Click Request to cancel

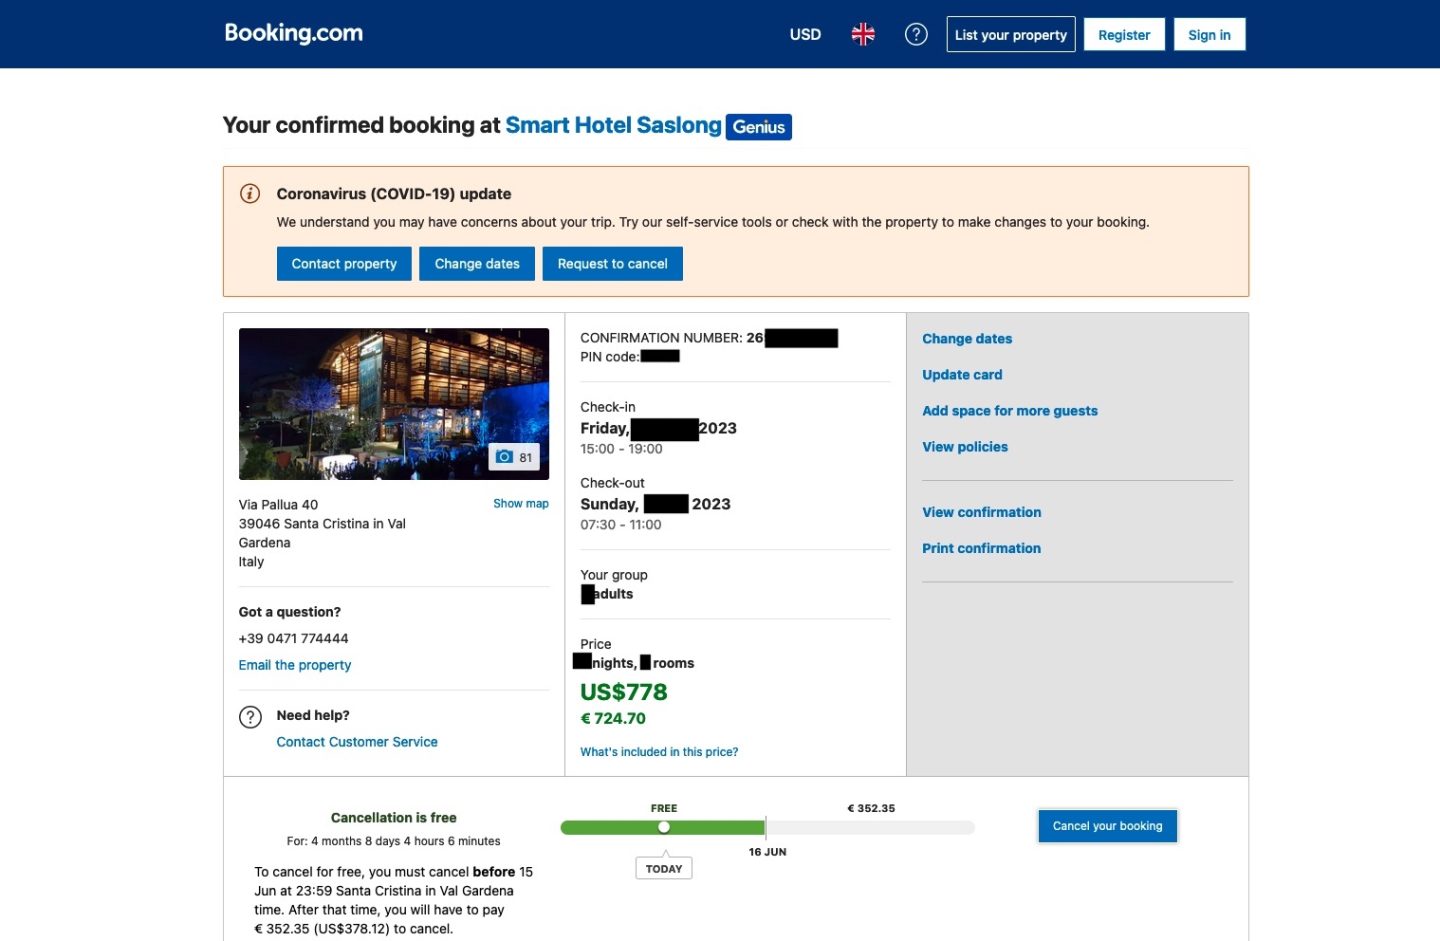[612, 263]
